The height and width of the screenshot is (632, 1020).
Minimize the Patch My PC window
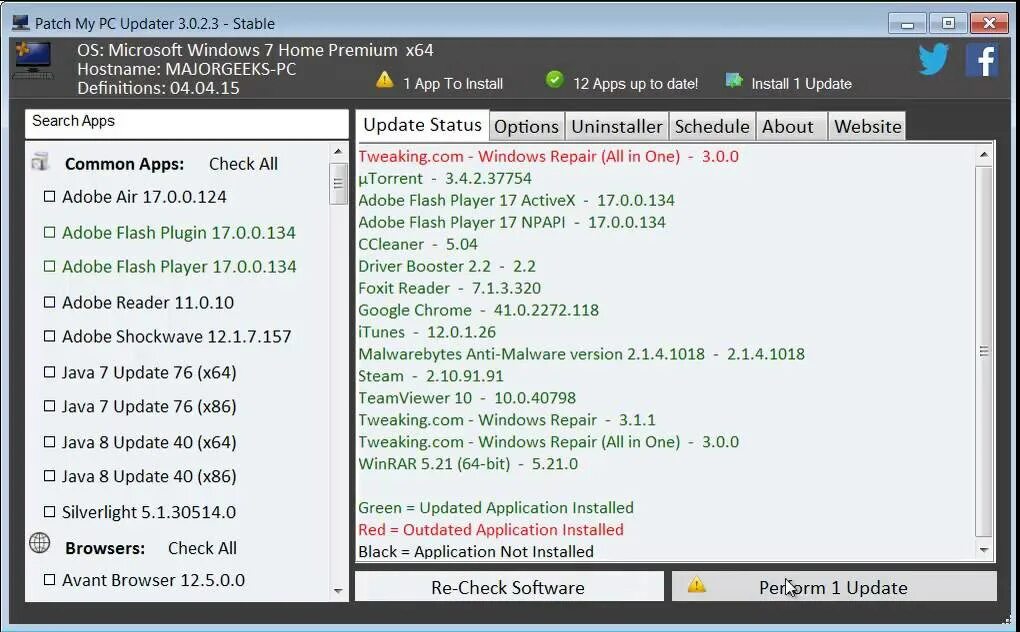907,23
